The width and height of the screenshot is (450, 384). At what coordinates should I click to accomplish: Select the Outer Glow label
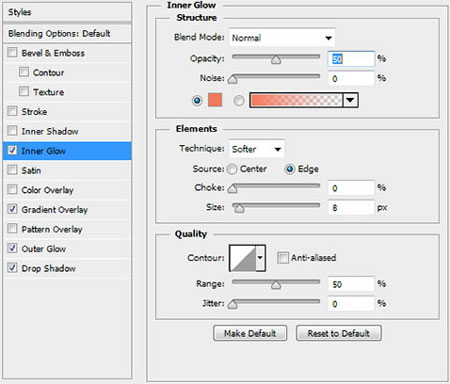click(44, 249)
